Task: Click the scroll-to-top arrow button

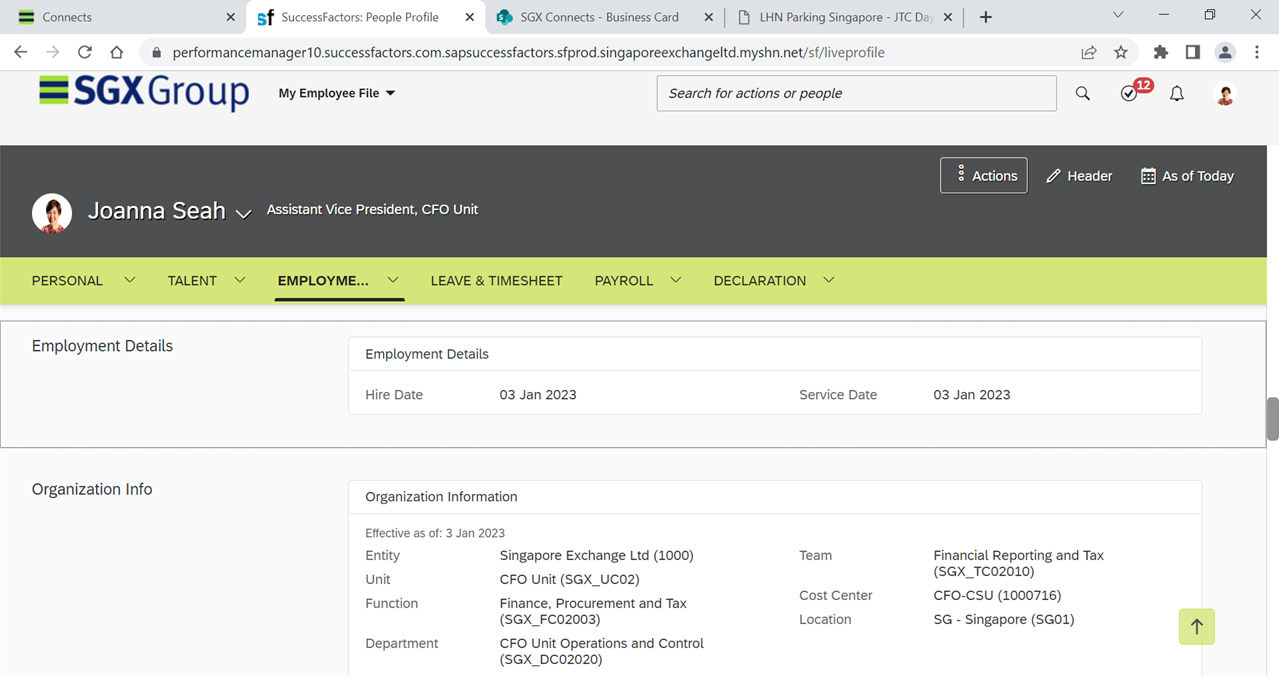Action: tap(1197, 627)
